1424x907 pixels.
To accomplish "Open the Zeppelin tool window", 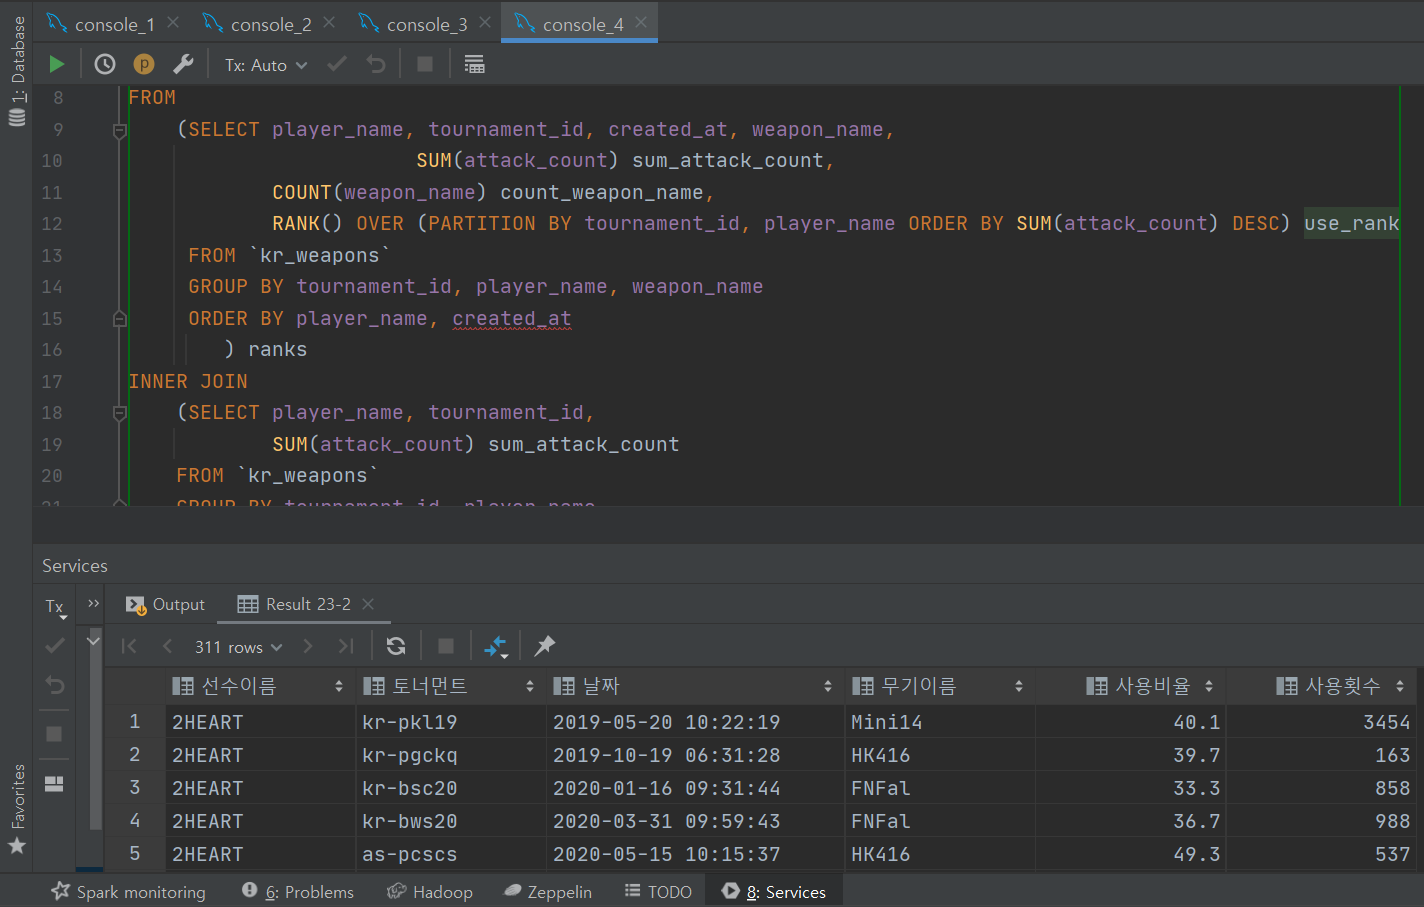I will [x=548, y=892].
